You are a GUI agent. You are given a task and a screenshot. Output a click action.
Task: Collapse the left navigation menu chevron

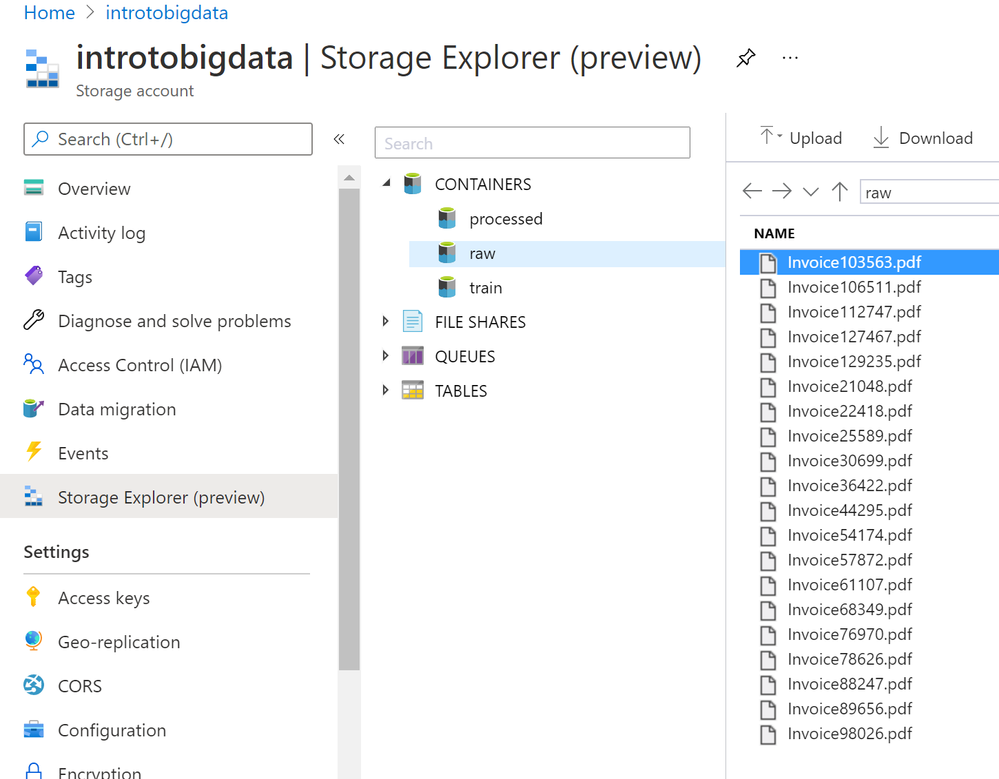[x=339, y=139]
